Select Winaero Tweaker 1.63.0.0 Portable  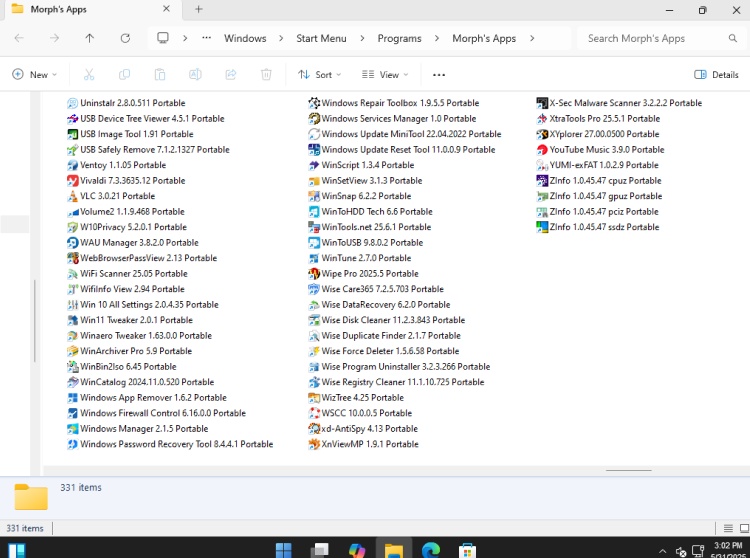(139, 336)
